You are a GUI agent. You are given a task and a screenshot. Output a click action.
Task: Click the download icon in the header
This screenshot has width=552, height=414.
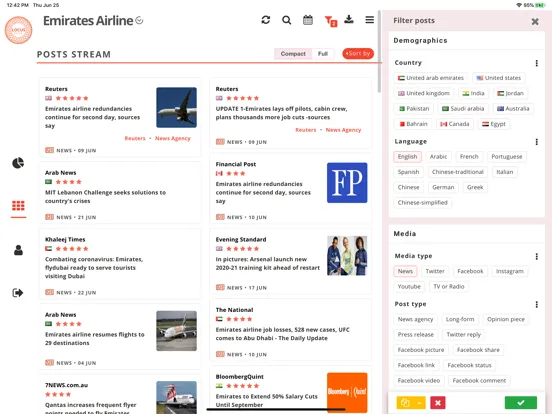click(349, 19)
